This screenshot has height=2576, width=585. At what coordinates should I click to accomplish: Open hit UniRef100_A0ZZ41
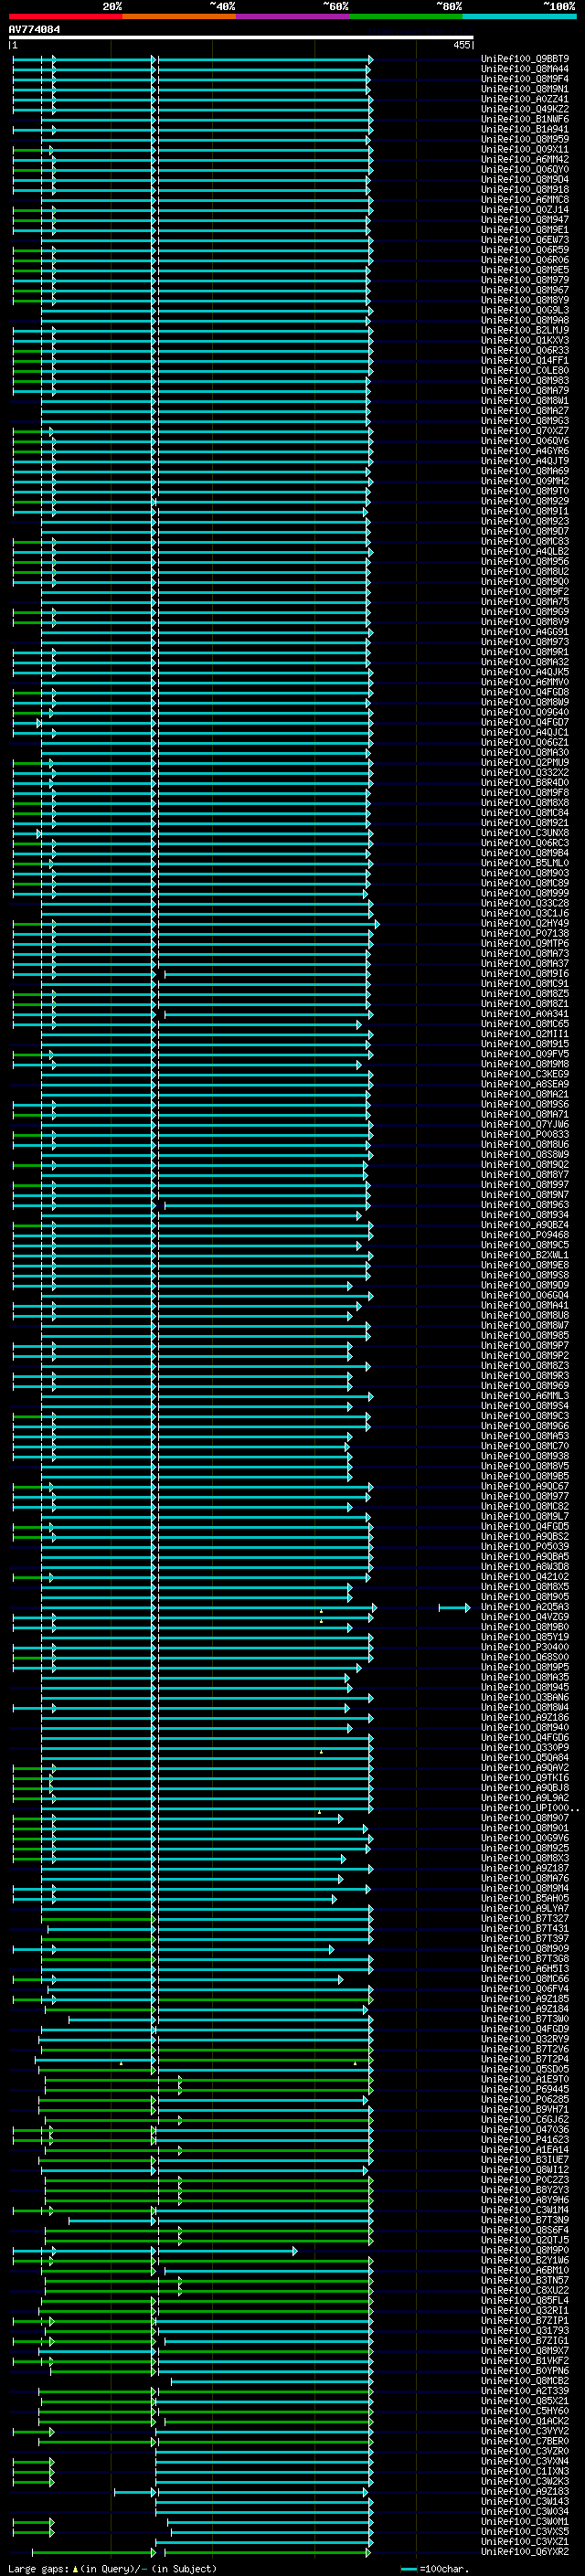tap(525, 99)
